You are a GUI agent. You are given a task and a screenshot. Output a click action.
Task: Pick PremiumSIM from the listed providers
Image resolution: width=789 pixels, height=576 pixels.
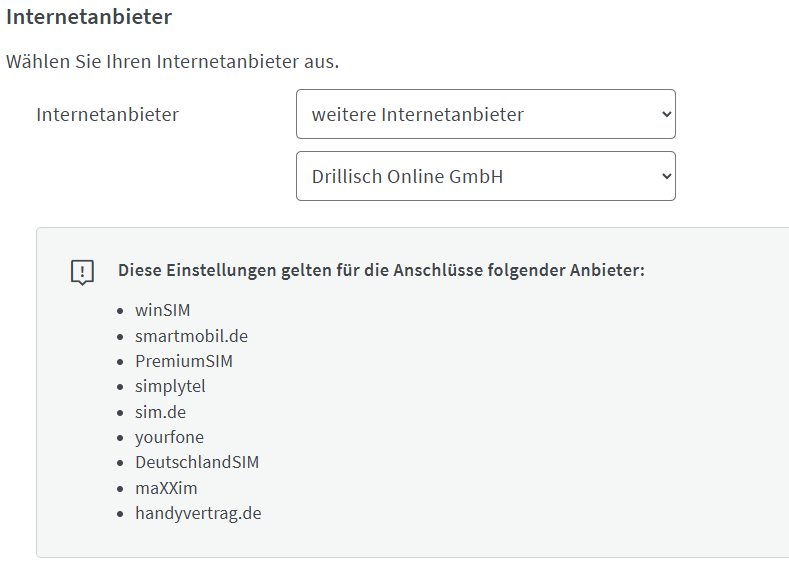click(184, 361)
